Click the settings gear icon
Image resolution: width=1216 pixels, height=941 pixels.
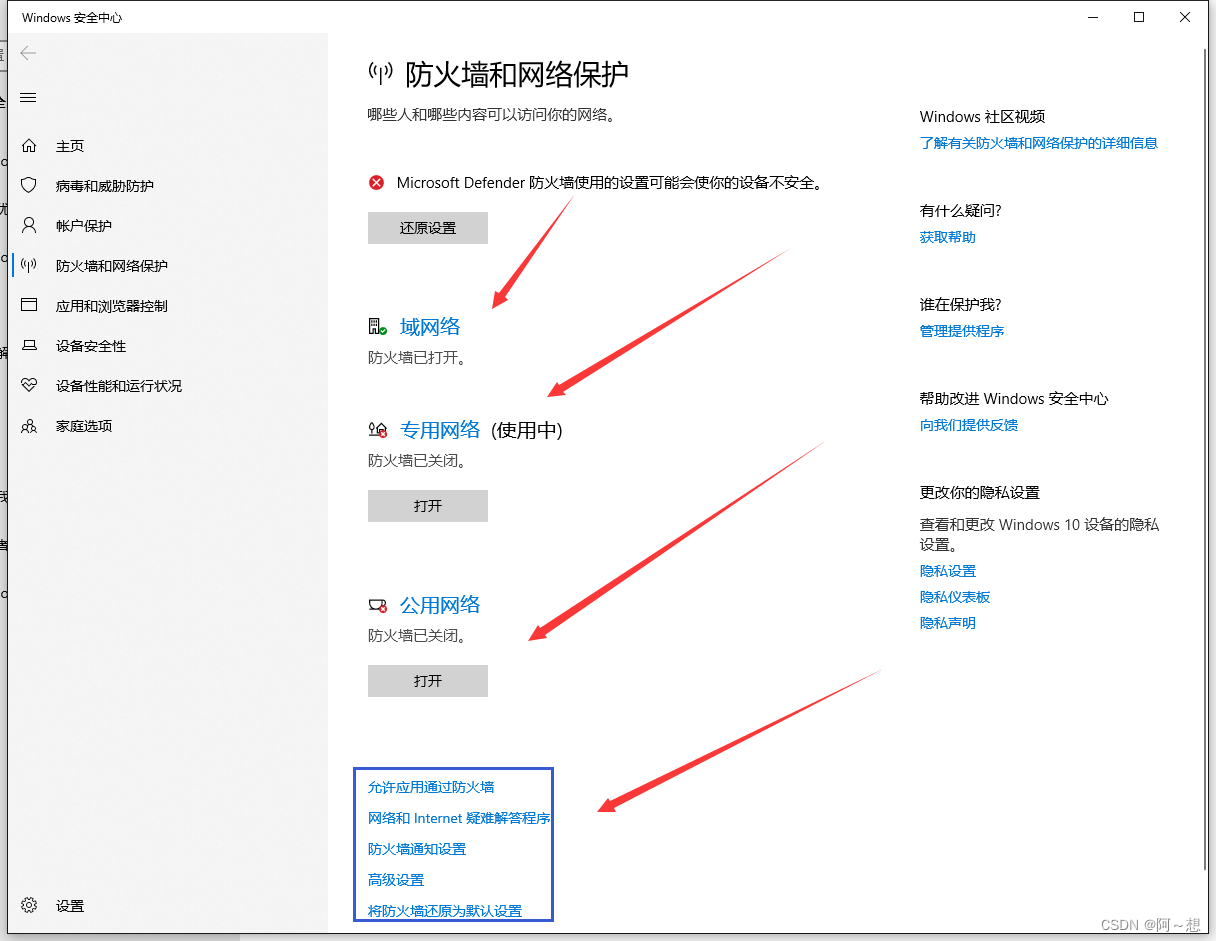coord(29,905)
